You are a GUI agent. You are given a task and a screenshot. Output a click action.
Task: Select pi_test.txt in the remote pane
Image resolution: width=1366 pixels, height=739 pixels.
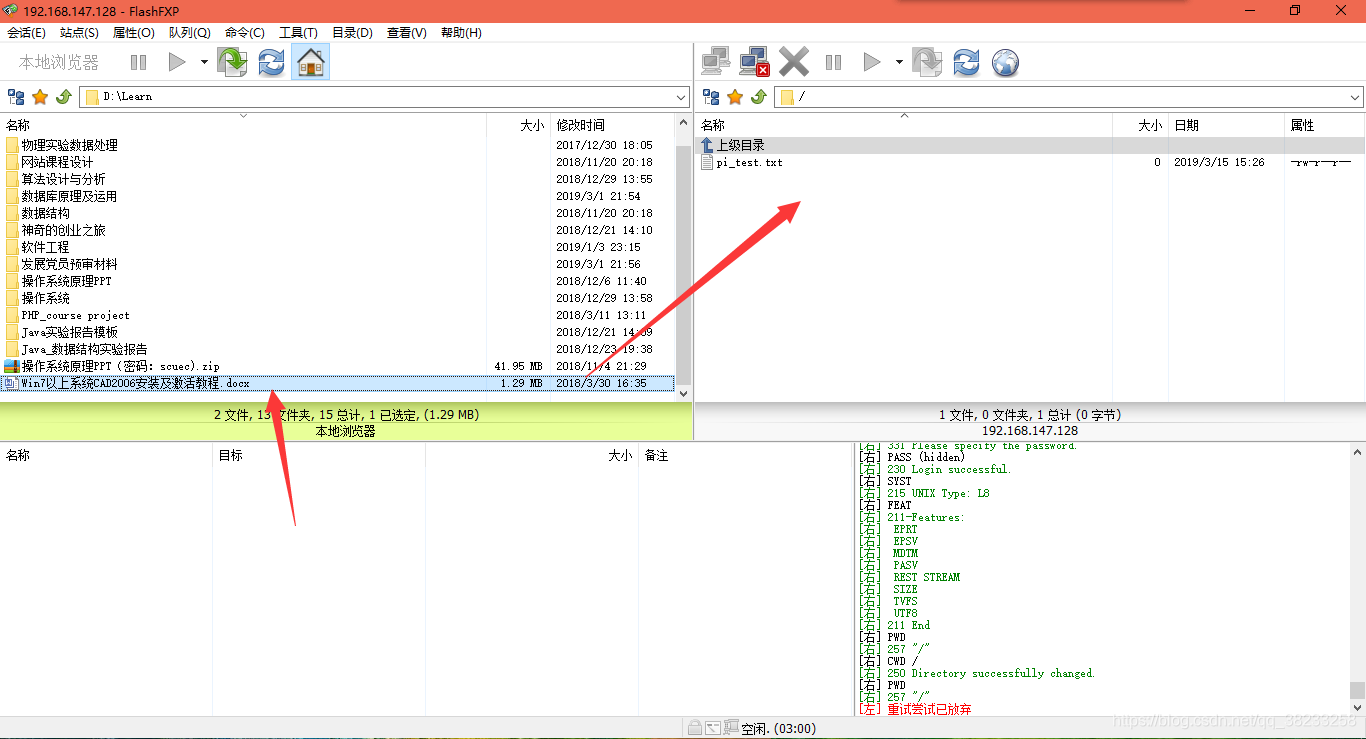749,162
